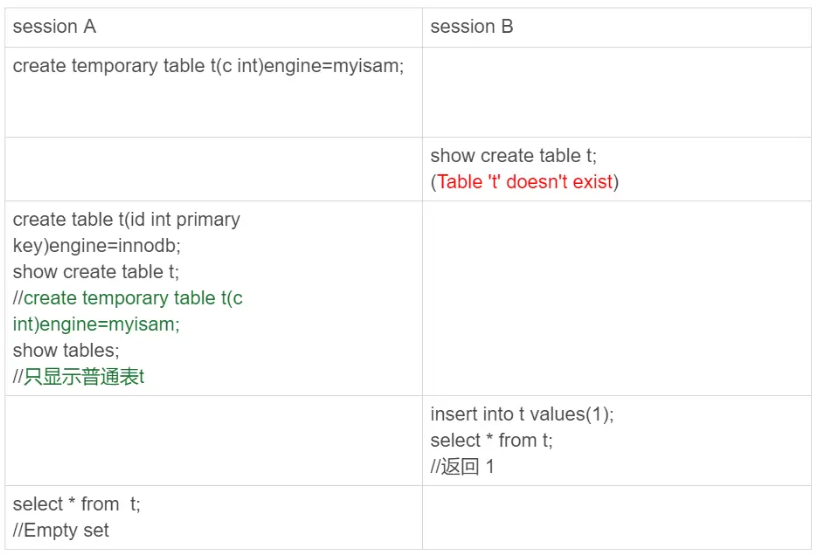The image size is (823, 559).
Task: Click the red 'Table 't' doesn't exist' error
Action: (525, 182)
